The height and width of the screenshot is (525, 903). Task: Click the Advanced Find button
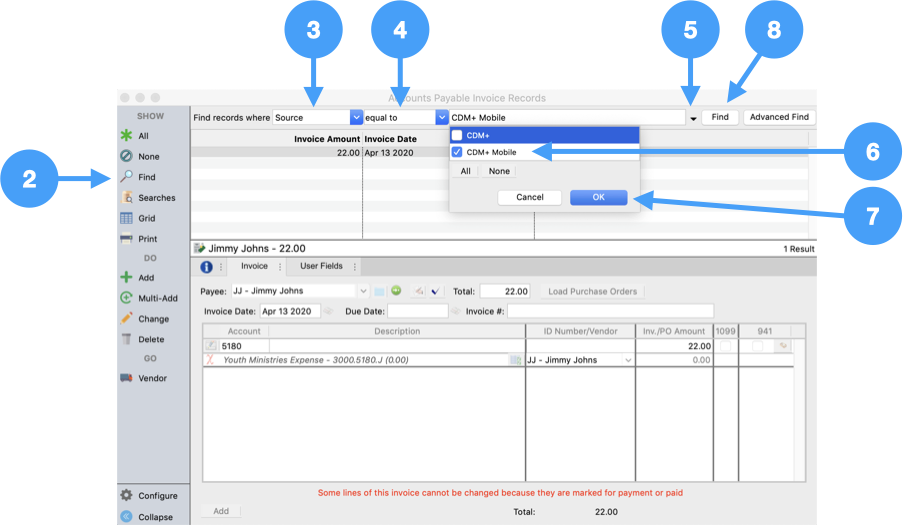779,117
